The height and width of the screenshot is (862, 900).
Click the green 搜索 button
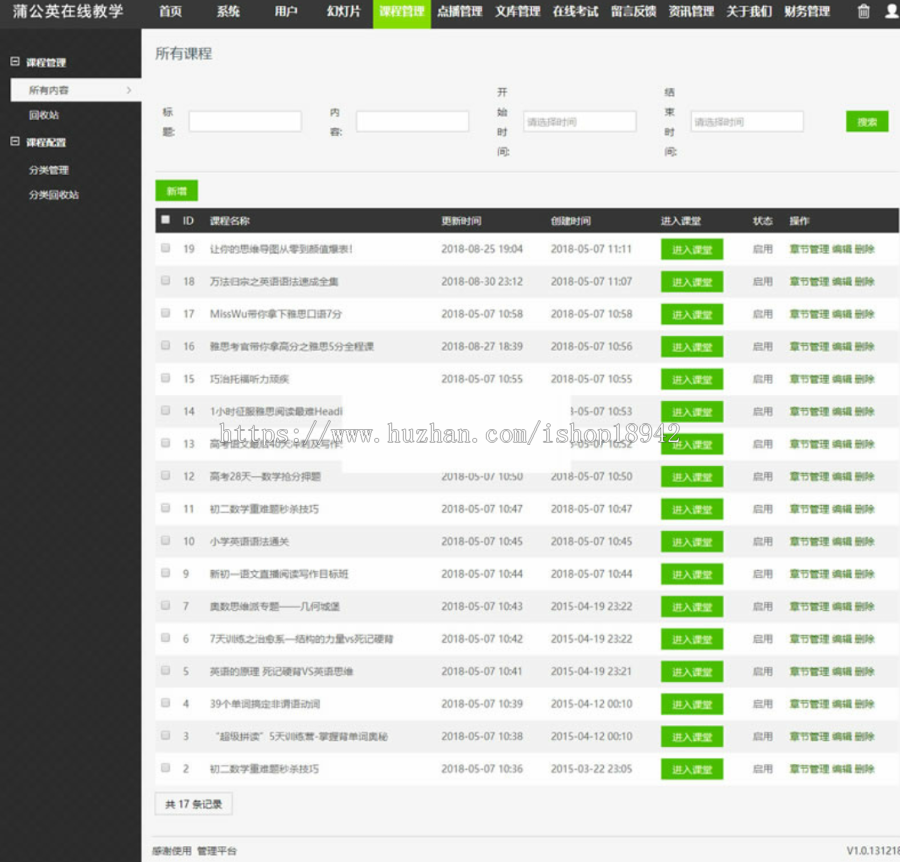pyautogui.click(x=867, y=122)
